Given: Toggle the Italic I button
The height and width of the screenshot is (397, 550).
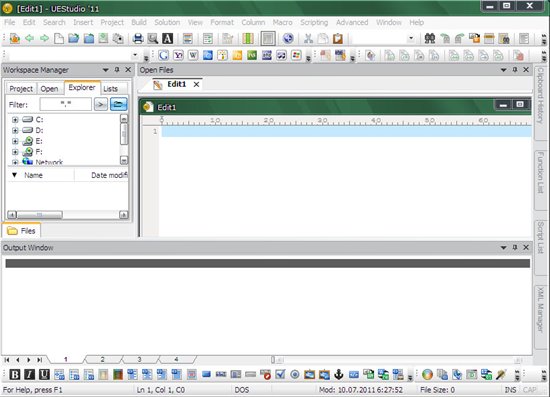Looking at the screenshot, I should click(29, 374).
